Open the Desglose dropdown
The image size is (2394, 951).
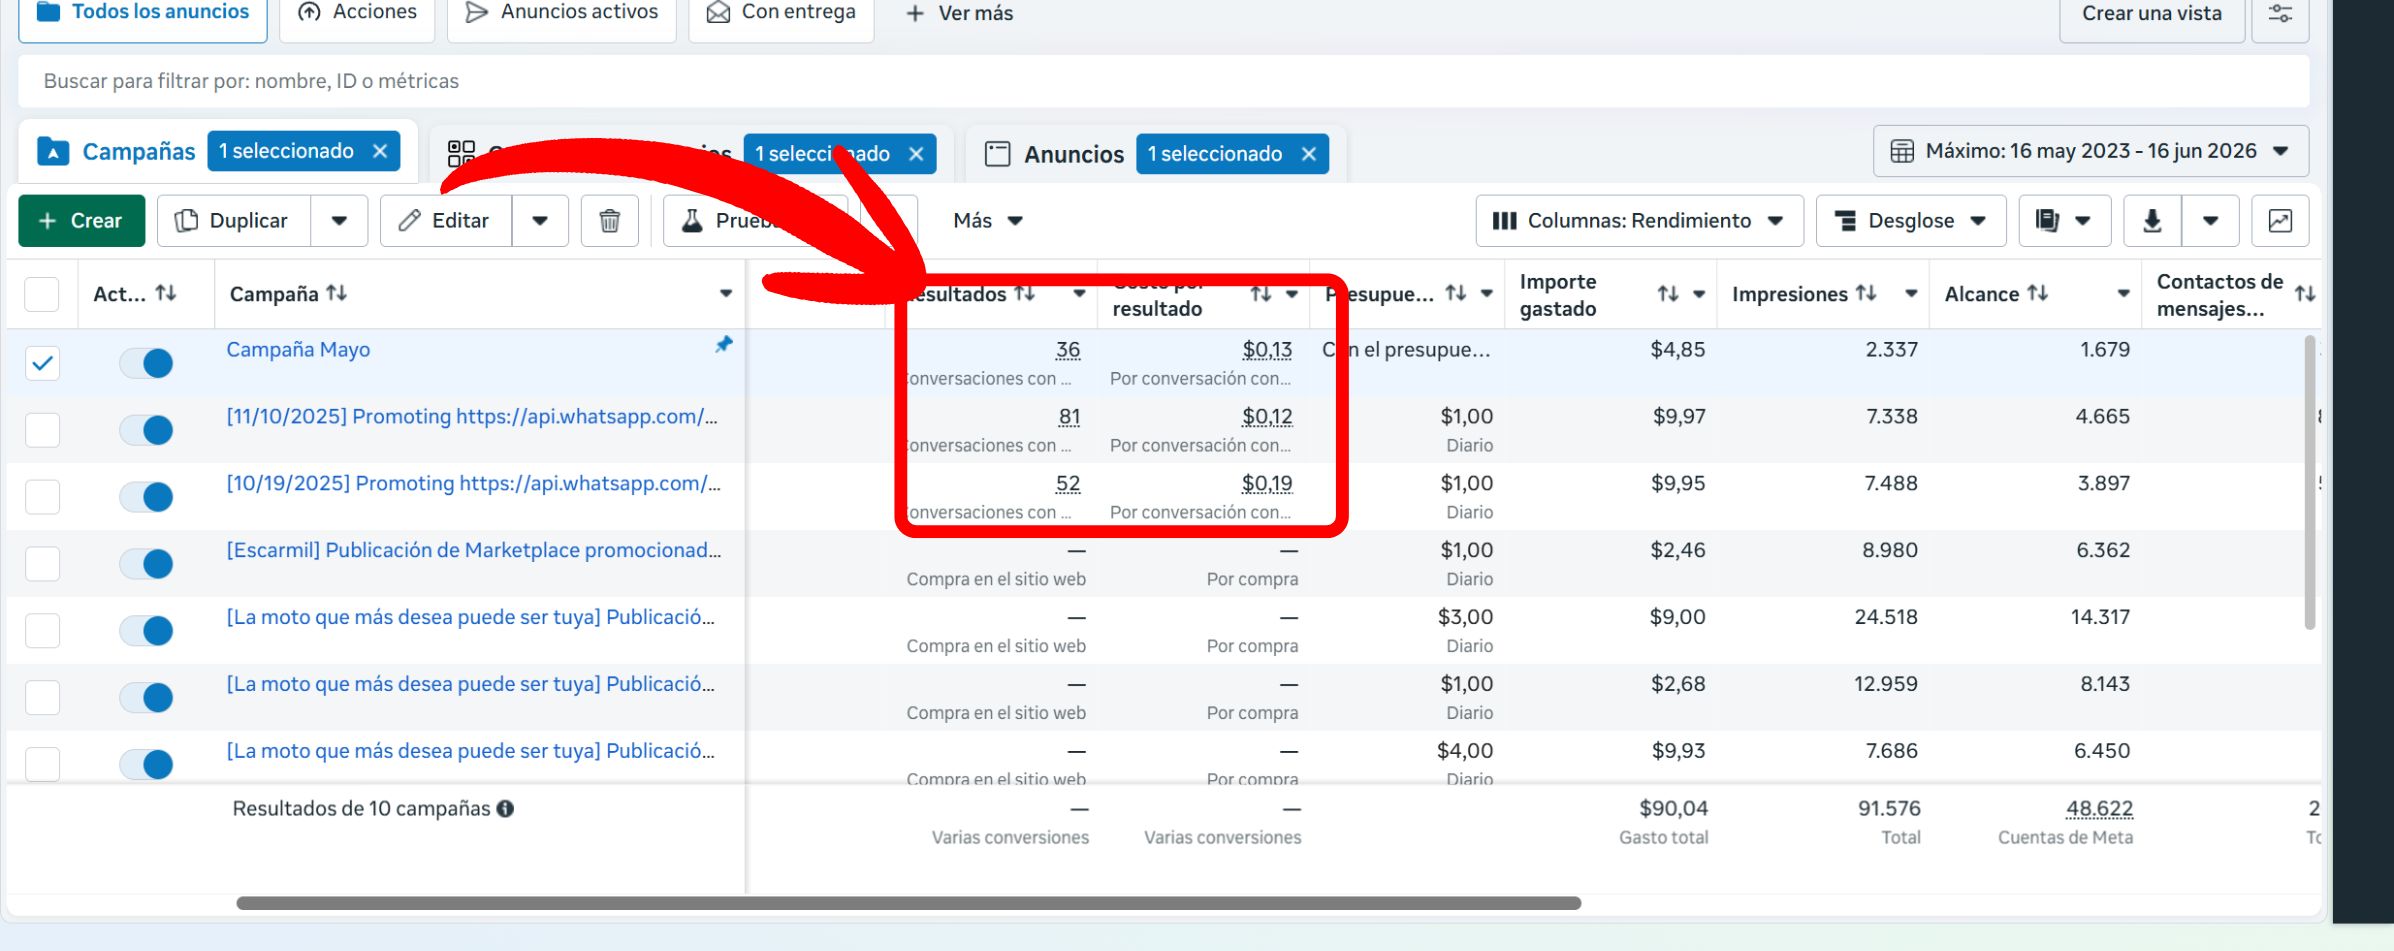(x=1911, y=221)
